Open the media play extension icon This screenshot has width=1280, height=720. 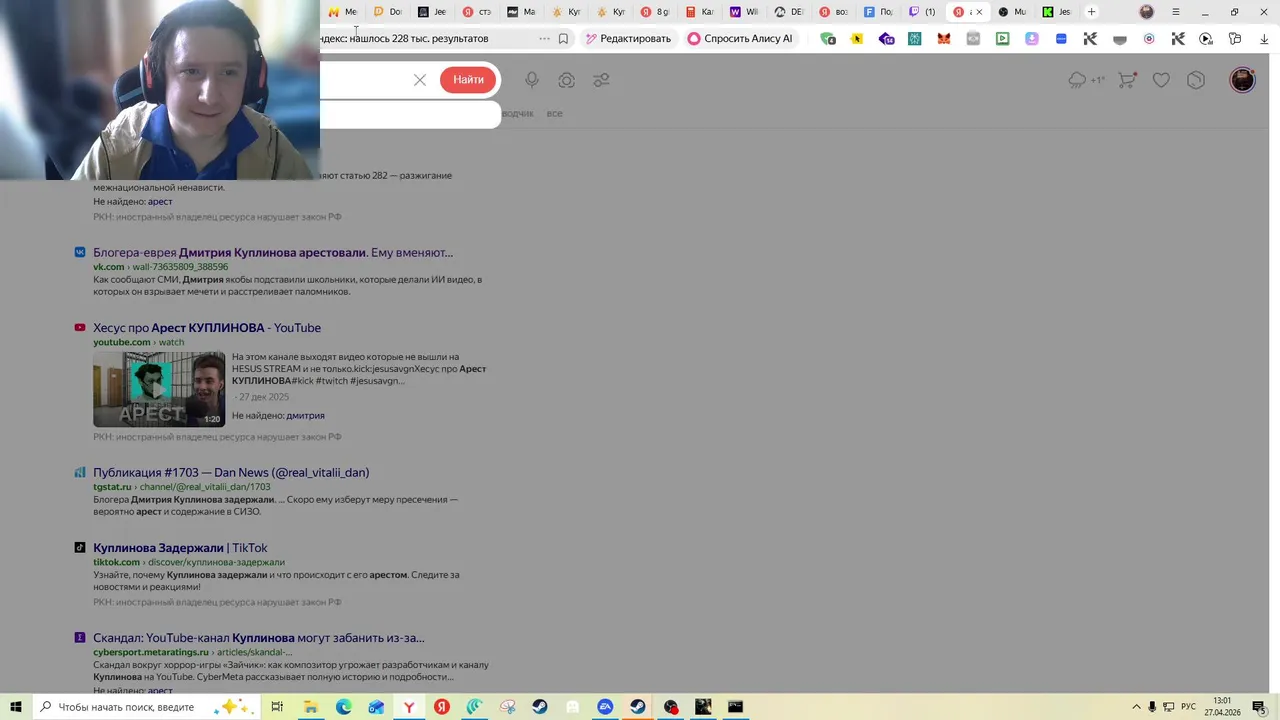[x=1206, y=39]
